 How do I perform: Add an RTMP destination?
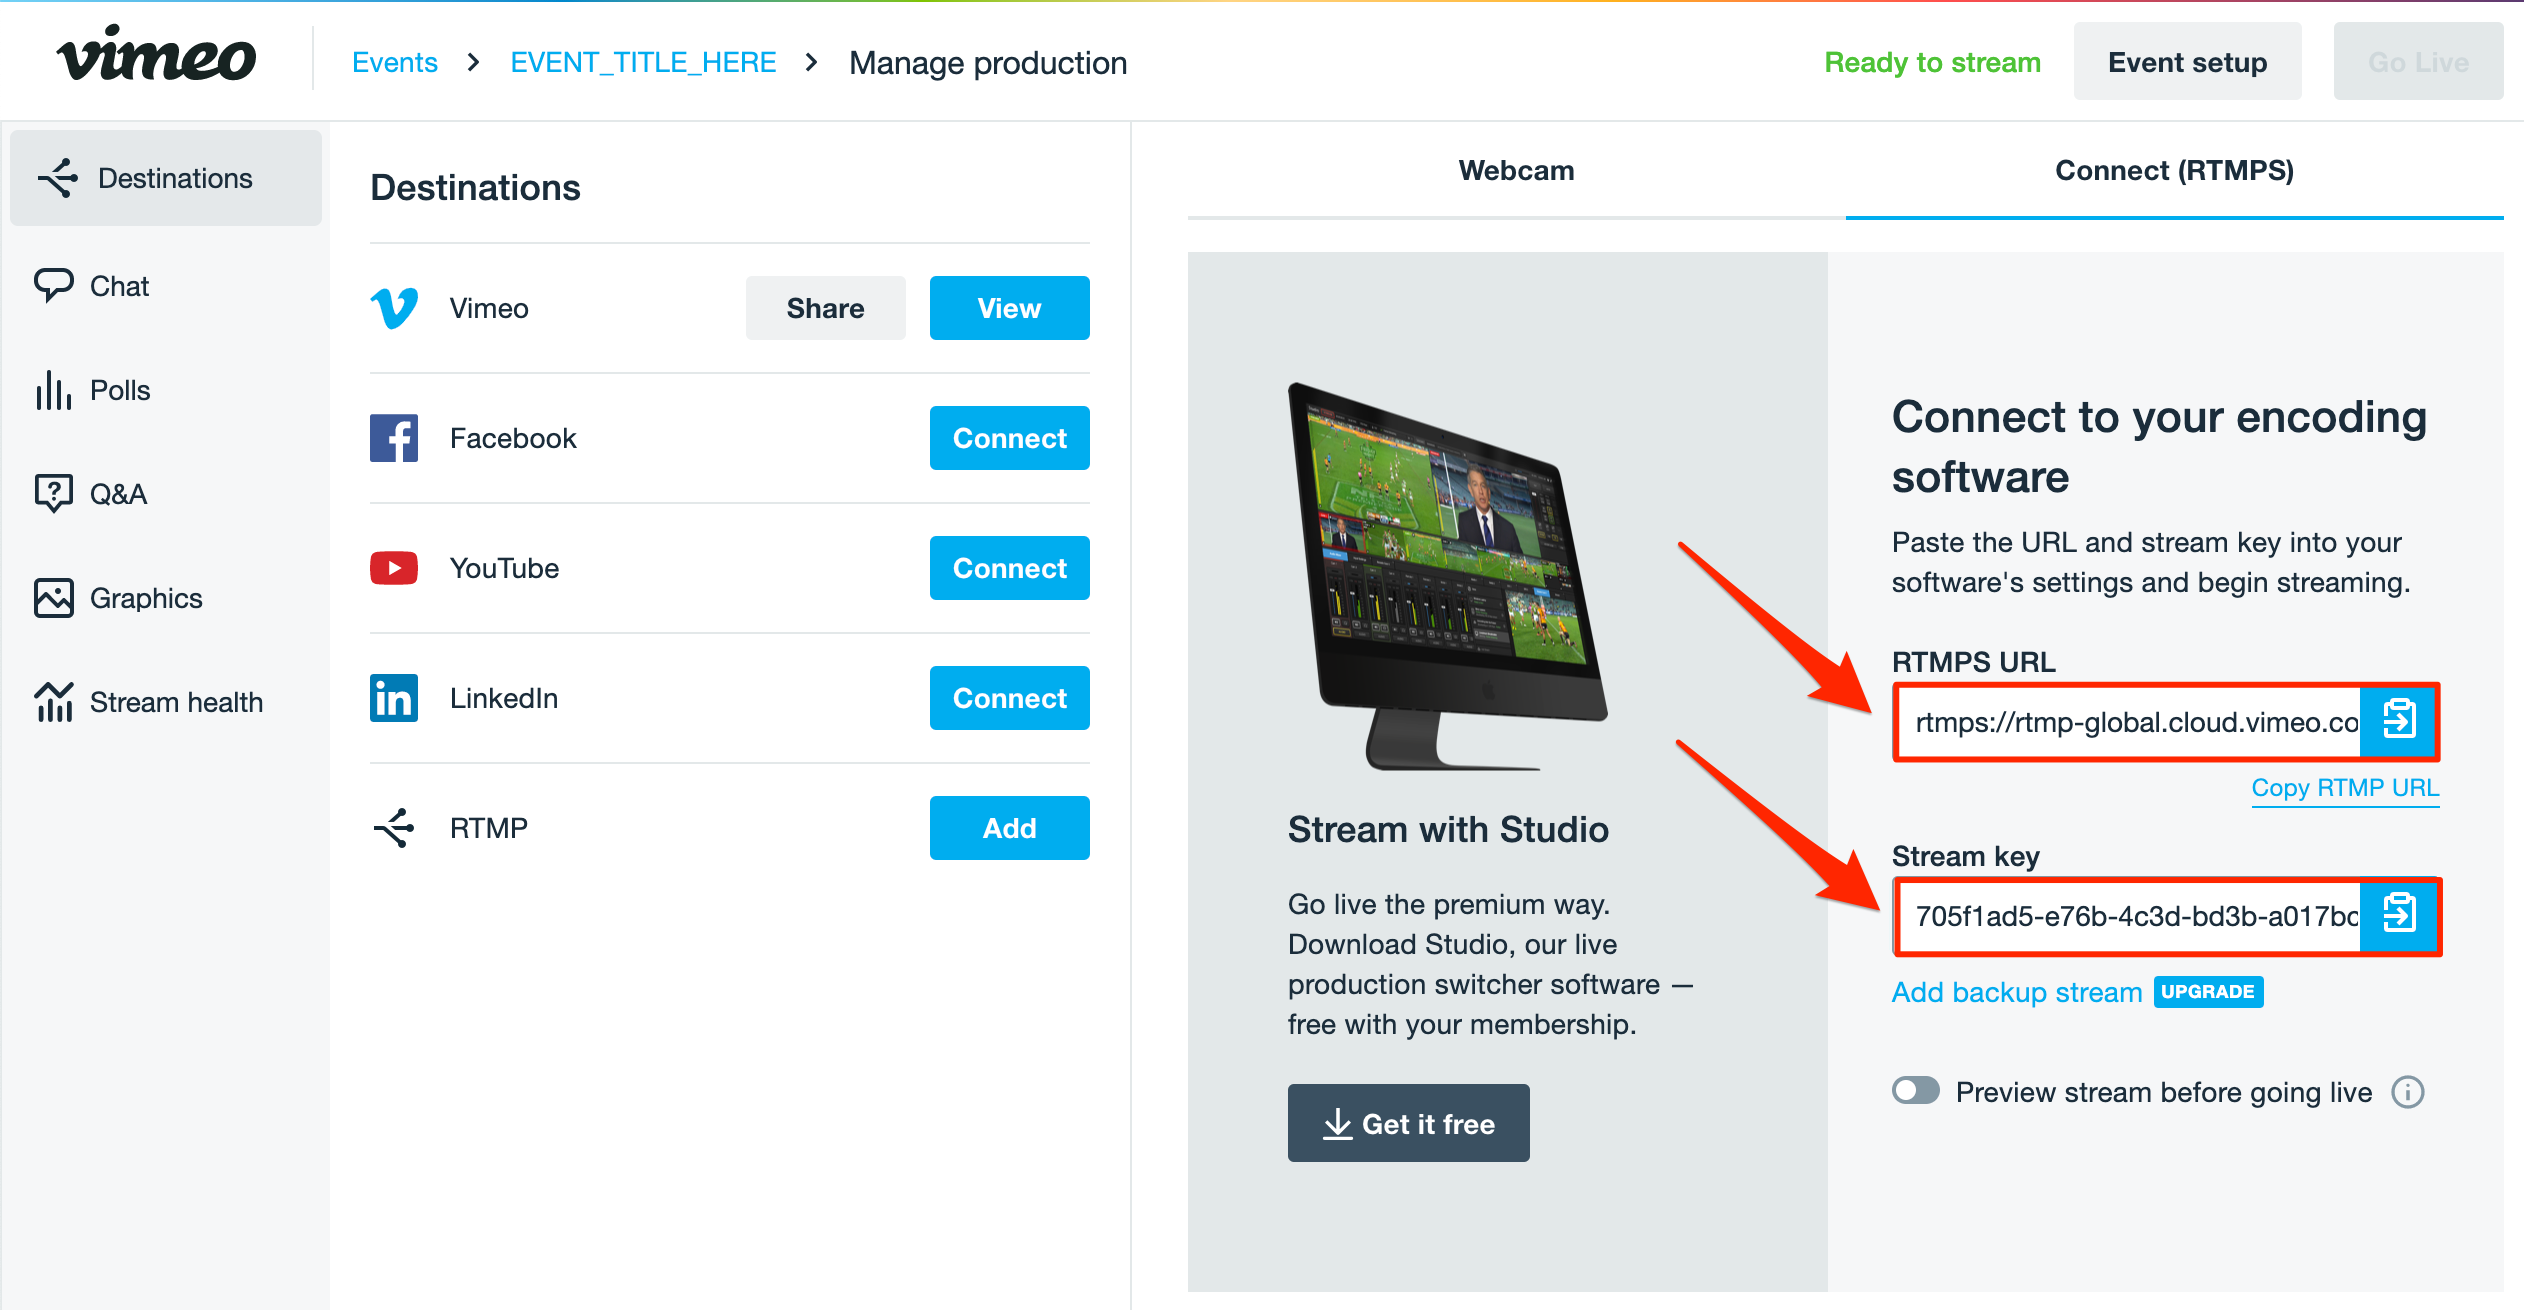point(1009,828)
